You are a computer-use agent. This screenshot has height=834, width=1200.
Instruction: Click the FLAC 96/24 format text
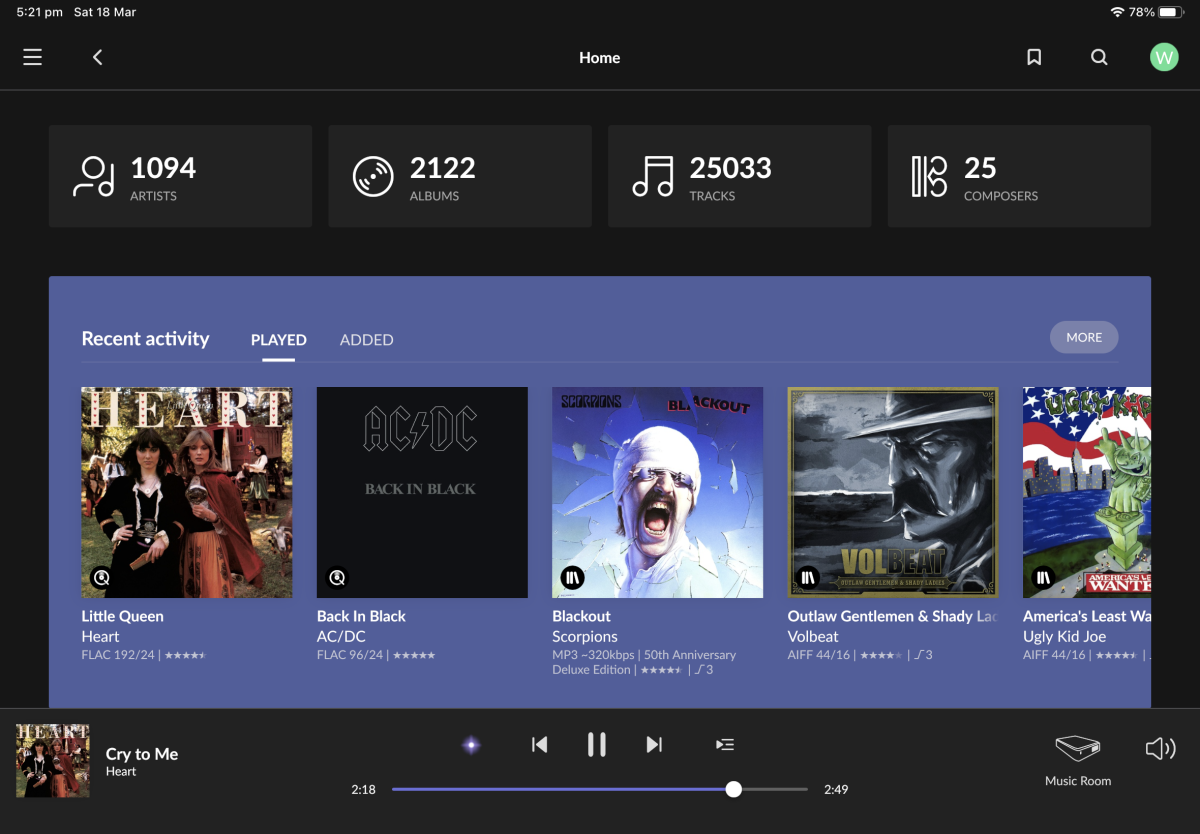click(x=350, y=655)
